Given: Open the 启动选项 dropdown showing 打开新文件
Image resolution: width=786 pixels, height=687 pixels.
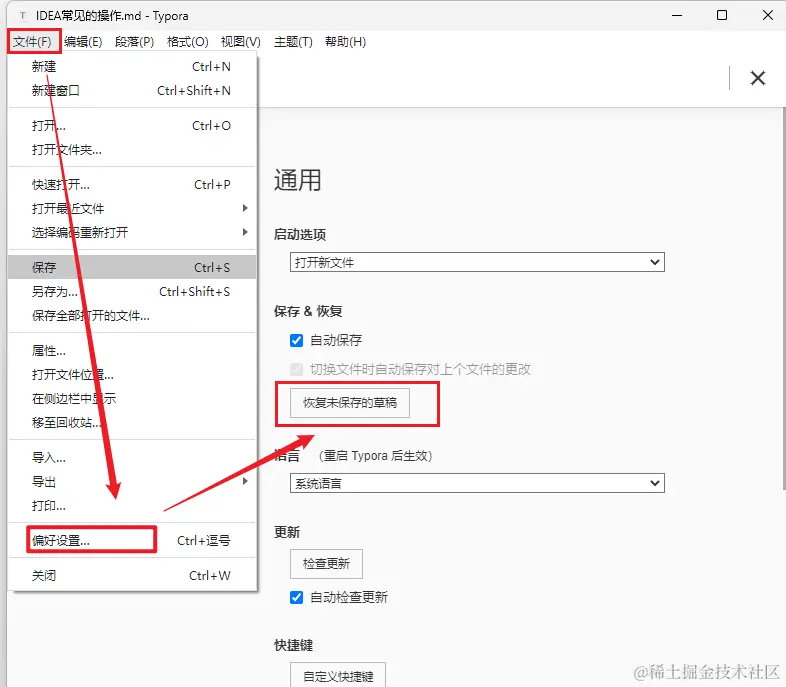Looking at the screenshot, I should (x=477, y=262).
